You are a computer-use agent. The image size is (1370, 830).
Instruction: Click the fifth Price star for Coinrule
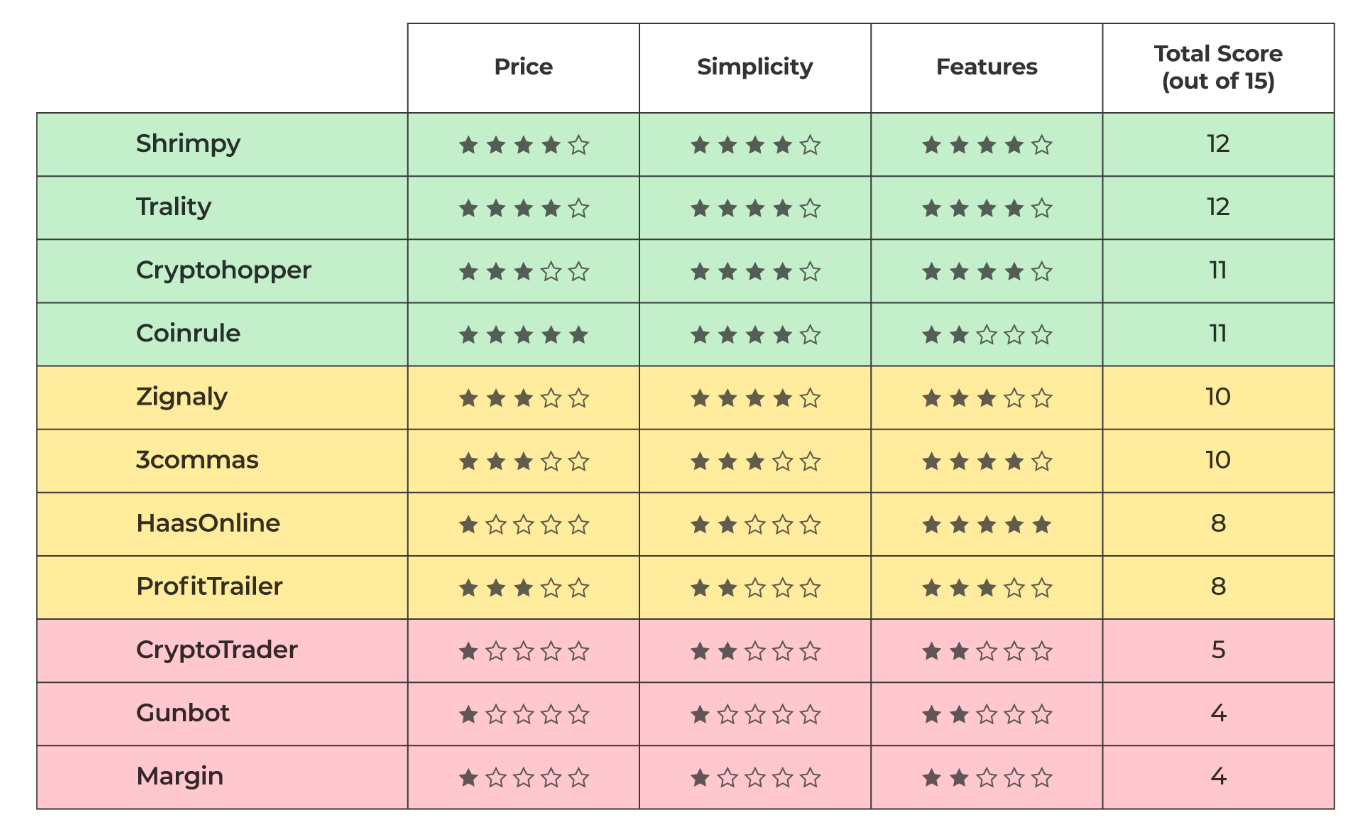[578, 335]
